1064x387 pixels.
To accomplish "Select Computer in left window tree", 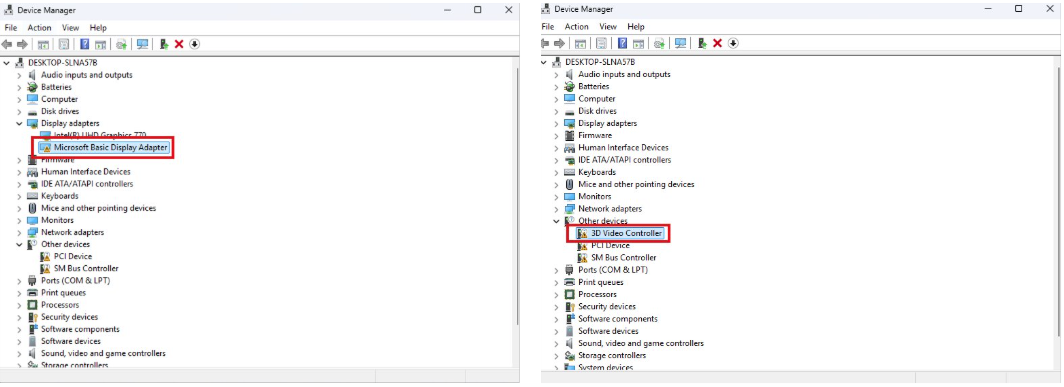I will [x=60, y=99].
